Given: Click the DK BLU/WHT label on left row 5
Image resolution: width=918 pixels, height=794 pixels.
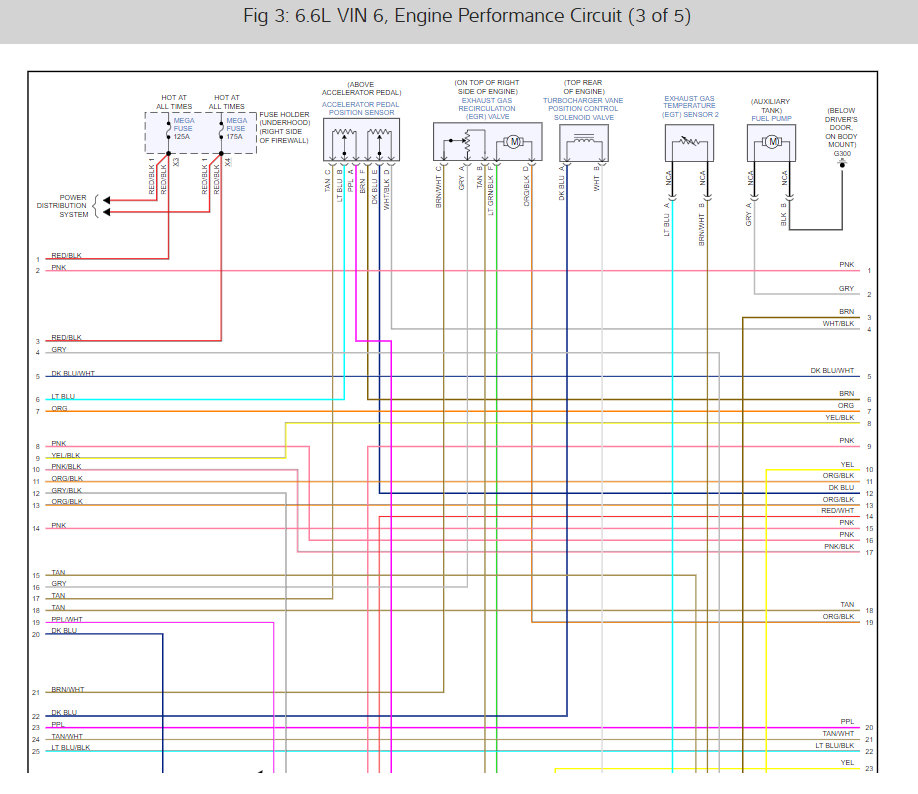Looking at the screenshot, I should 73,373.
